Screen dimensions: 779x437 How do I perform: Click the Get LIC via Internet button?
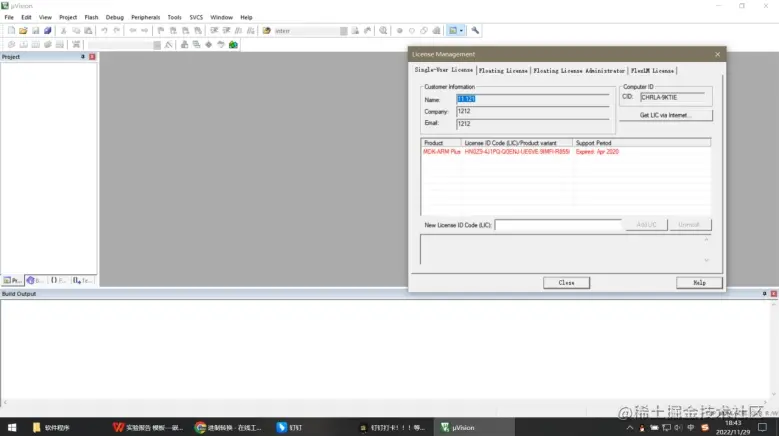pos(665,115)
